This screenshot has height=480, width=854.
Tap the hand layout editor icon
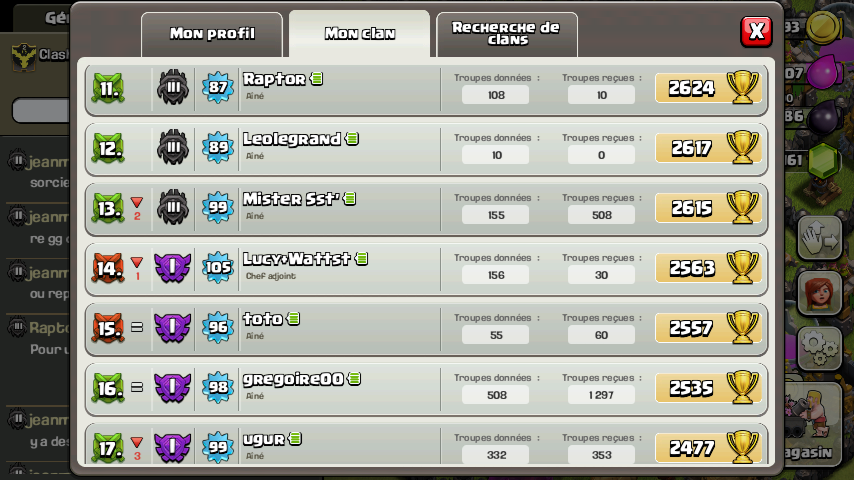point(820,237)
